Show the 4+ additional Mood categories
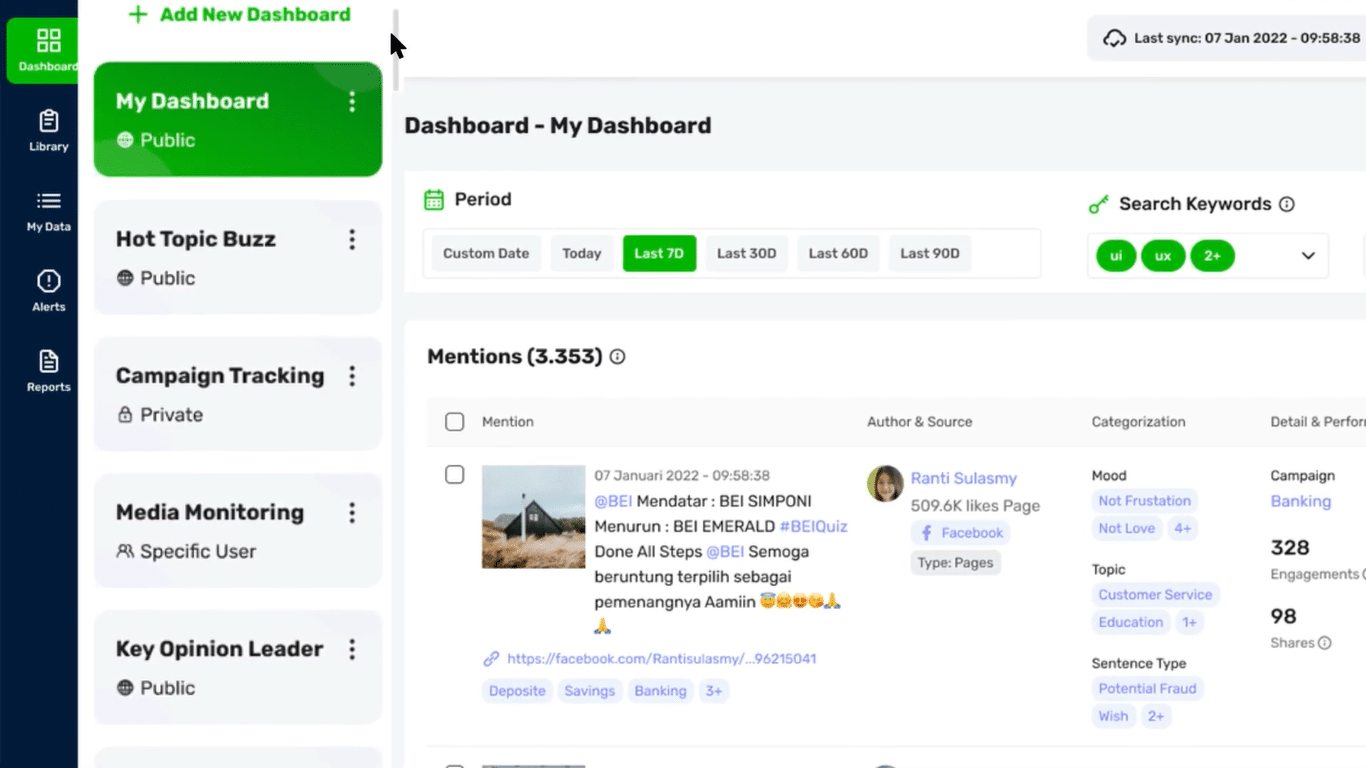This screenshot has width=1366, height=768. [x=1182, y=529]
